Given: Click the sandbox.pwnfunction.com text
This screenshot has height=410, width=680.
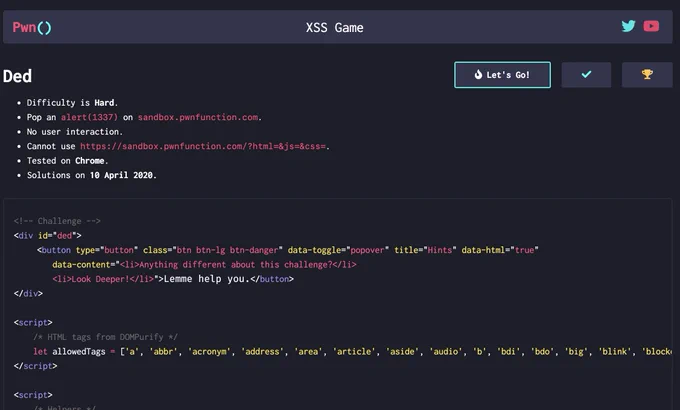Looking at the screenshot, I should [198, 117].
